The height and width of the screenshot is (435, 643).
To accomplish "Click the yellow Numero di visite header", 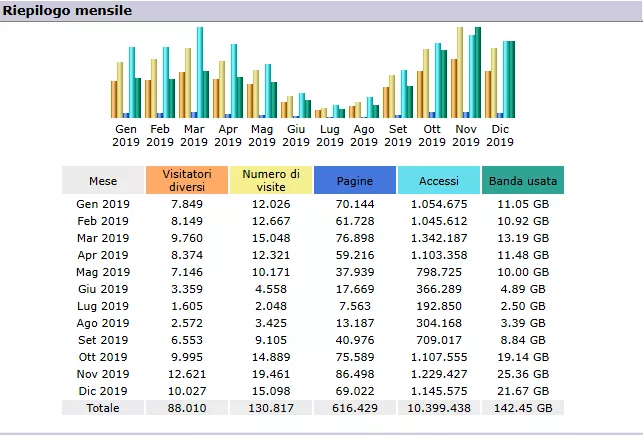I will [271, 180].
